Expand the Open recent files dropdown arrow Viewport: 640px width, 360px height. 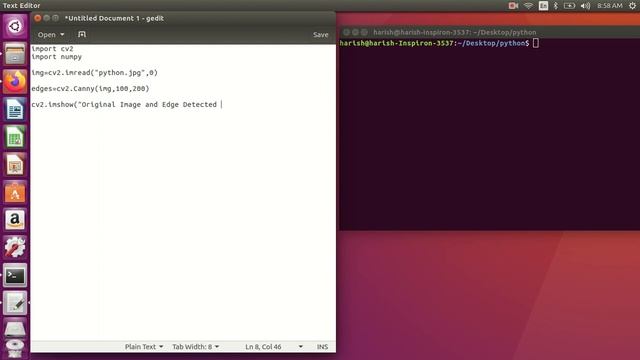coord(62,35)
